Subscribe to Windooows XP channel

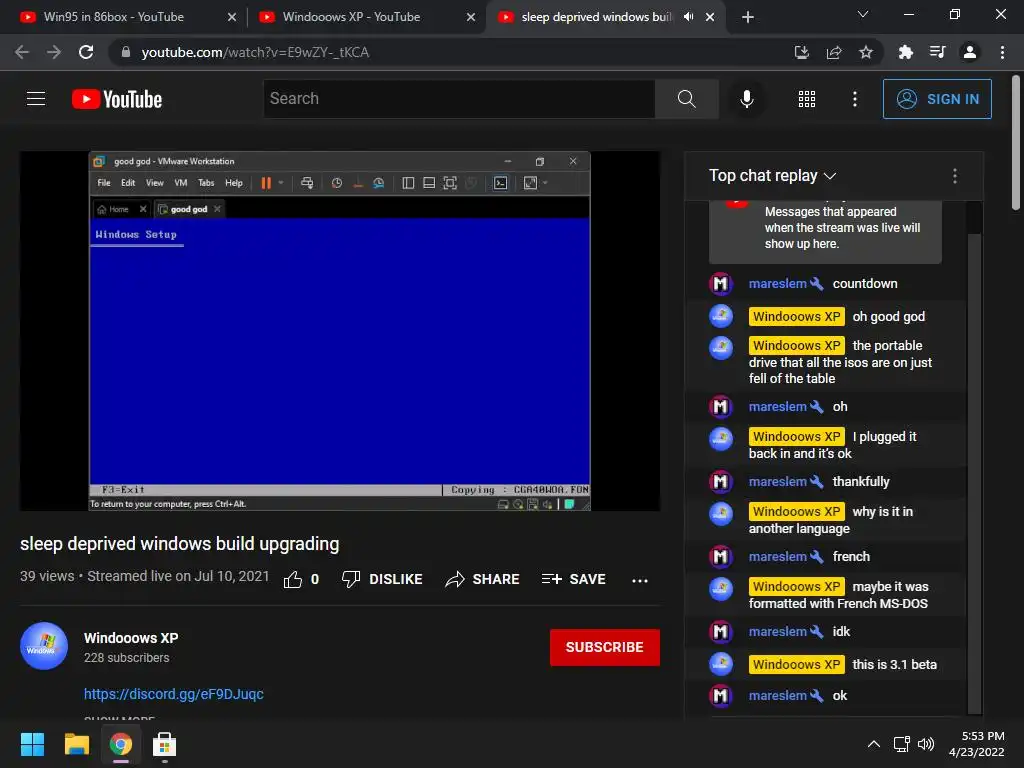click(605, 647)
